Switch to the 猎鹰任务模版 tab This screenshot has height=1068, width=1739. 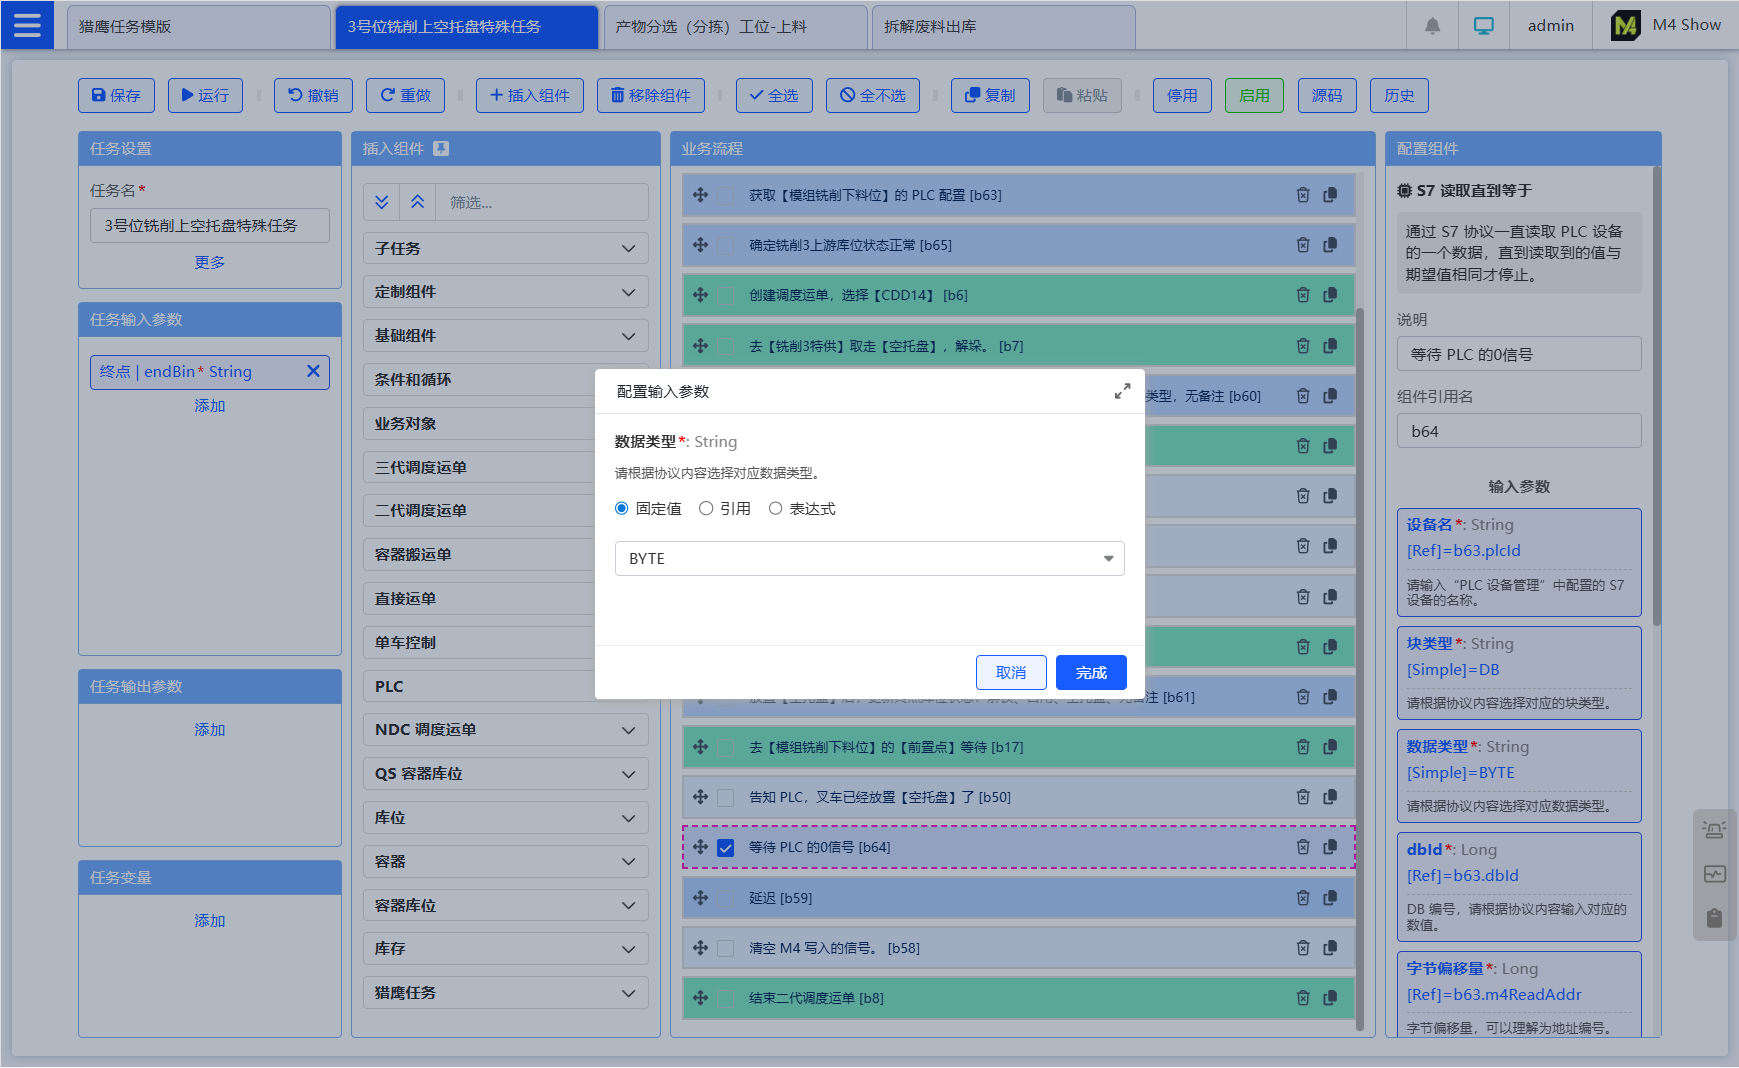pyautogui.click(x=197, y=27)
